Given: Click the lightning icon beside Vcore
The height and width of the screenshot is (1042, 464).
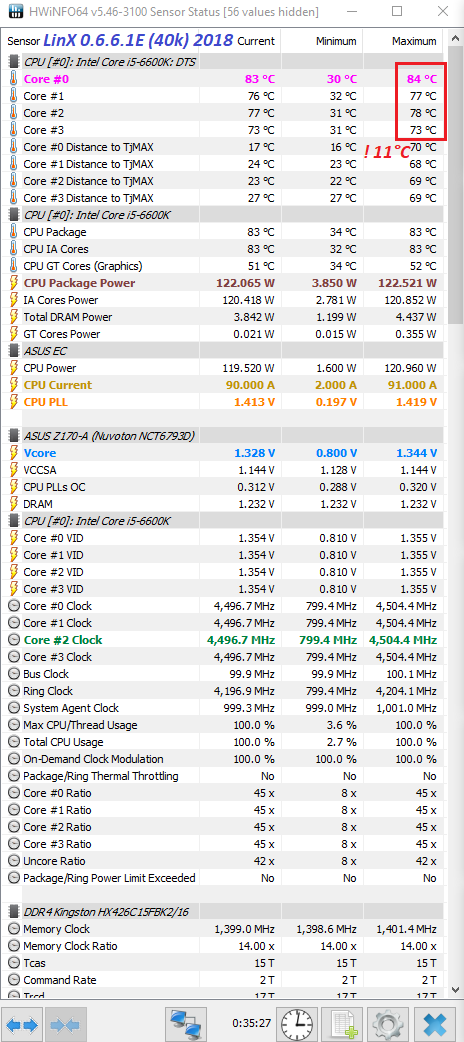Looking at the screenshot, I should (x=13, y=453).
